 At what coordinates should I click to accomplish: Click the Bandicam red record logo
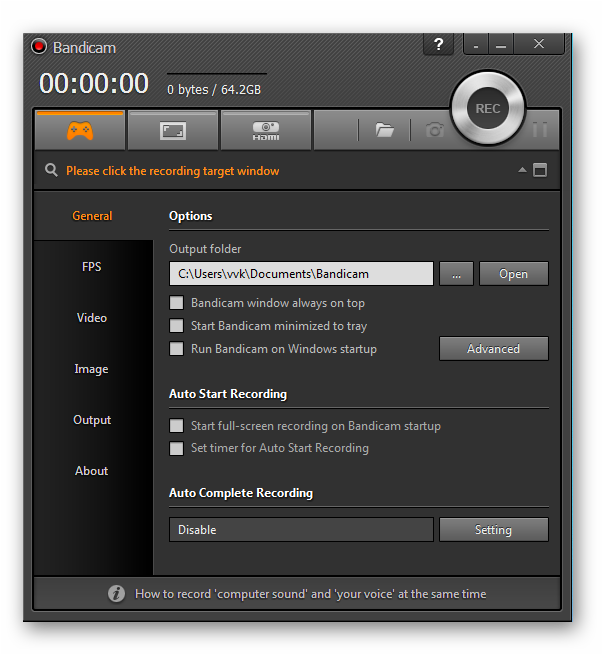(39, 46)
